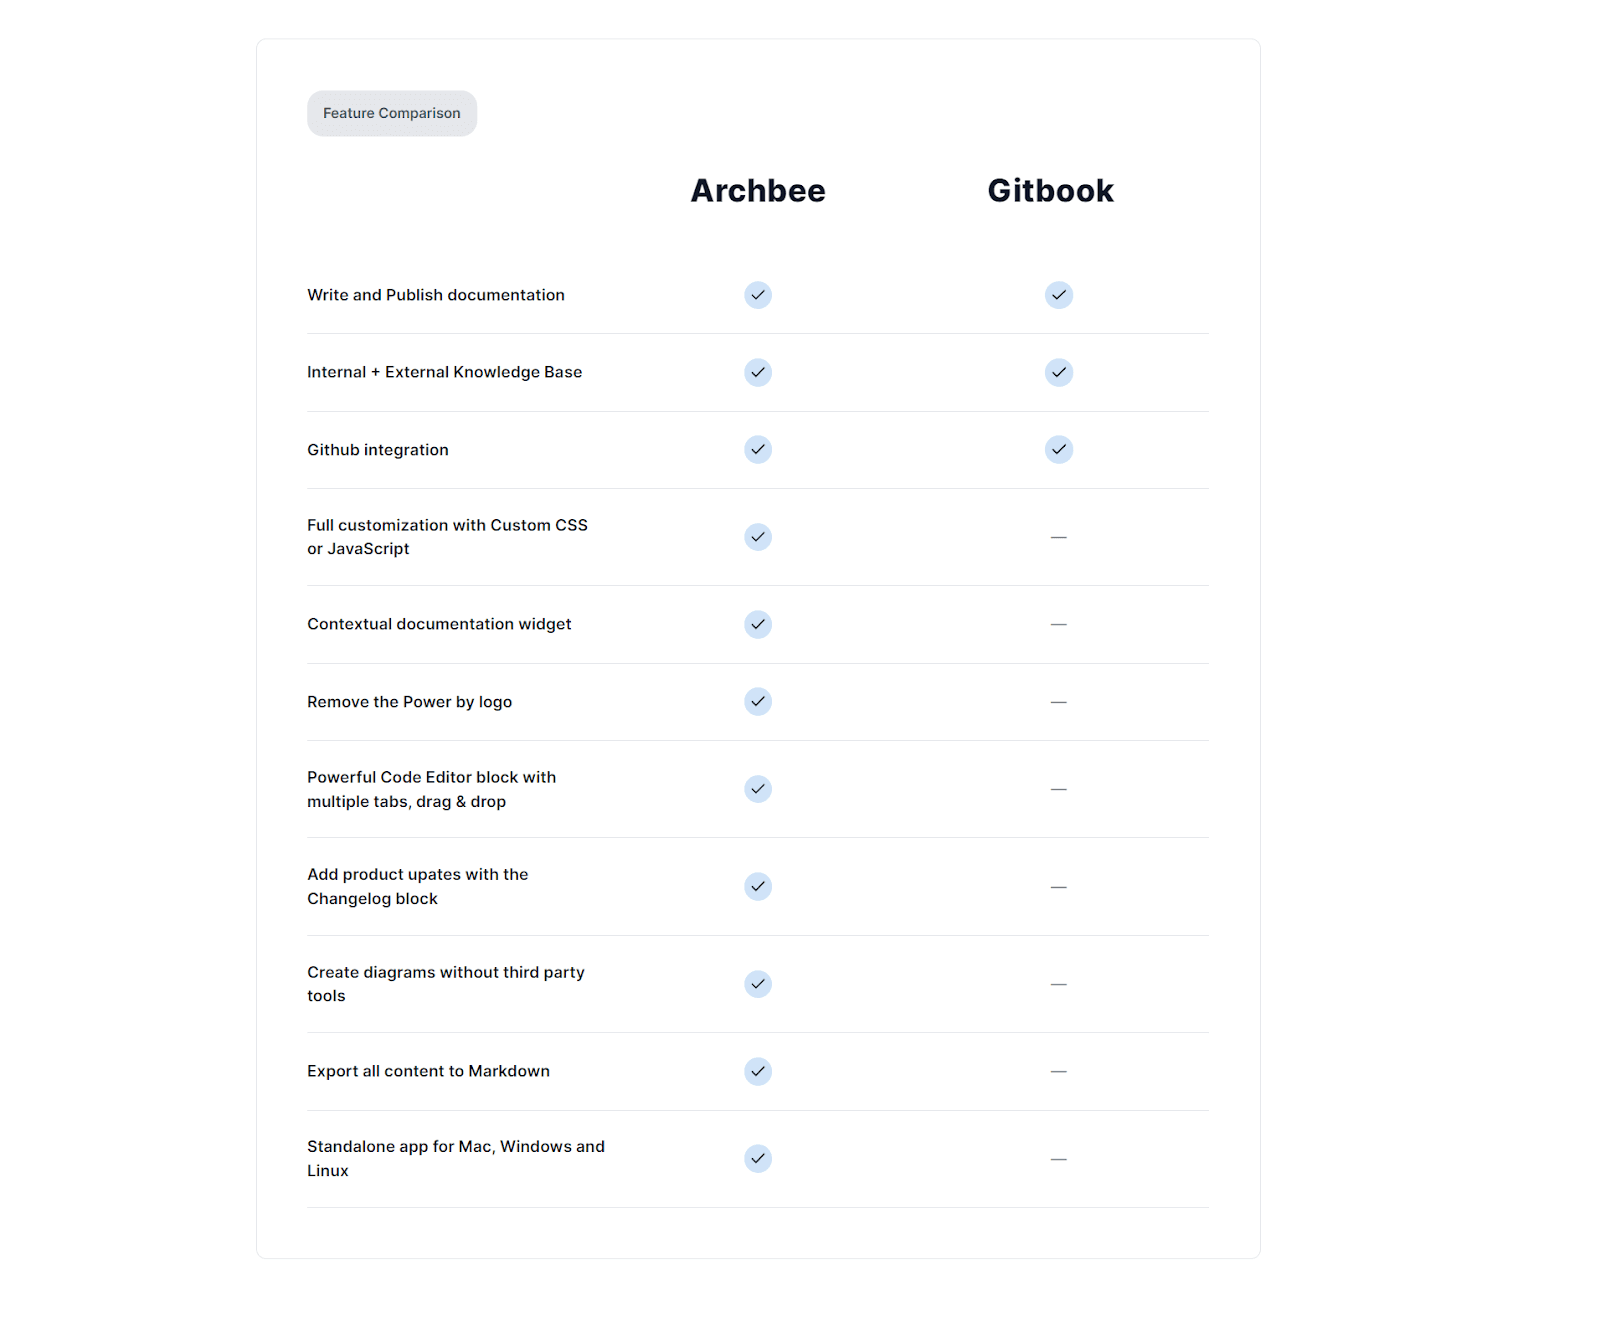Click Archbee checkmark for Standalone app row
Viewport: 1600px width, 1337px height.
click(x=758, y=1158)
